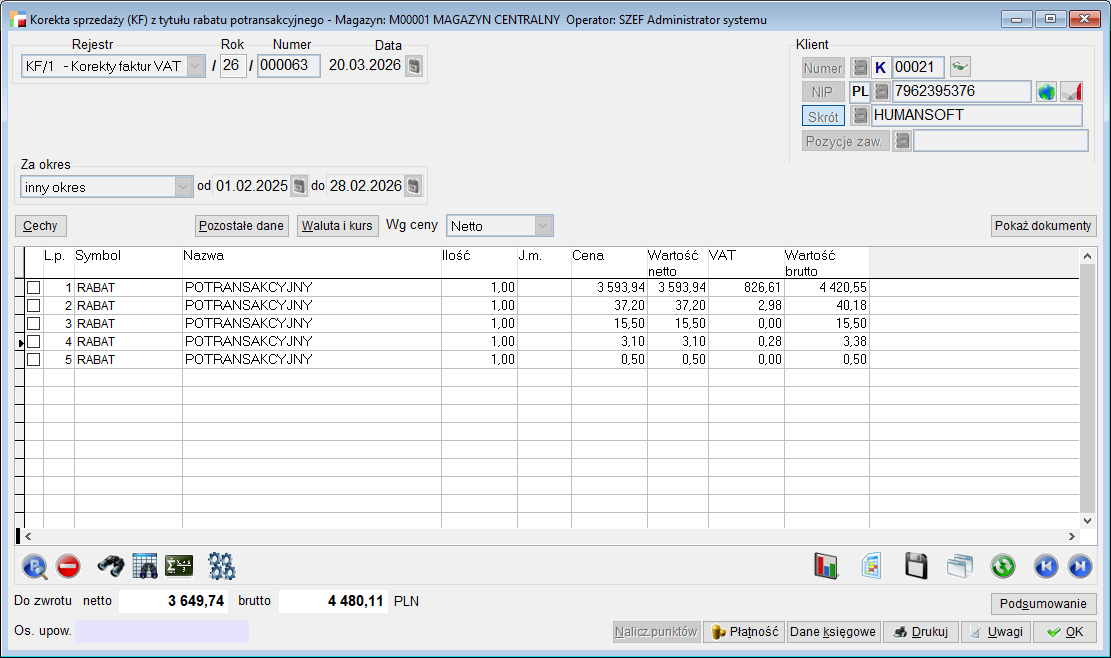
Task: Expand the Rejestr KF/1 dropdown
Action: click(x=195, y=66)
